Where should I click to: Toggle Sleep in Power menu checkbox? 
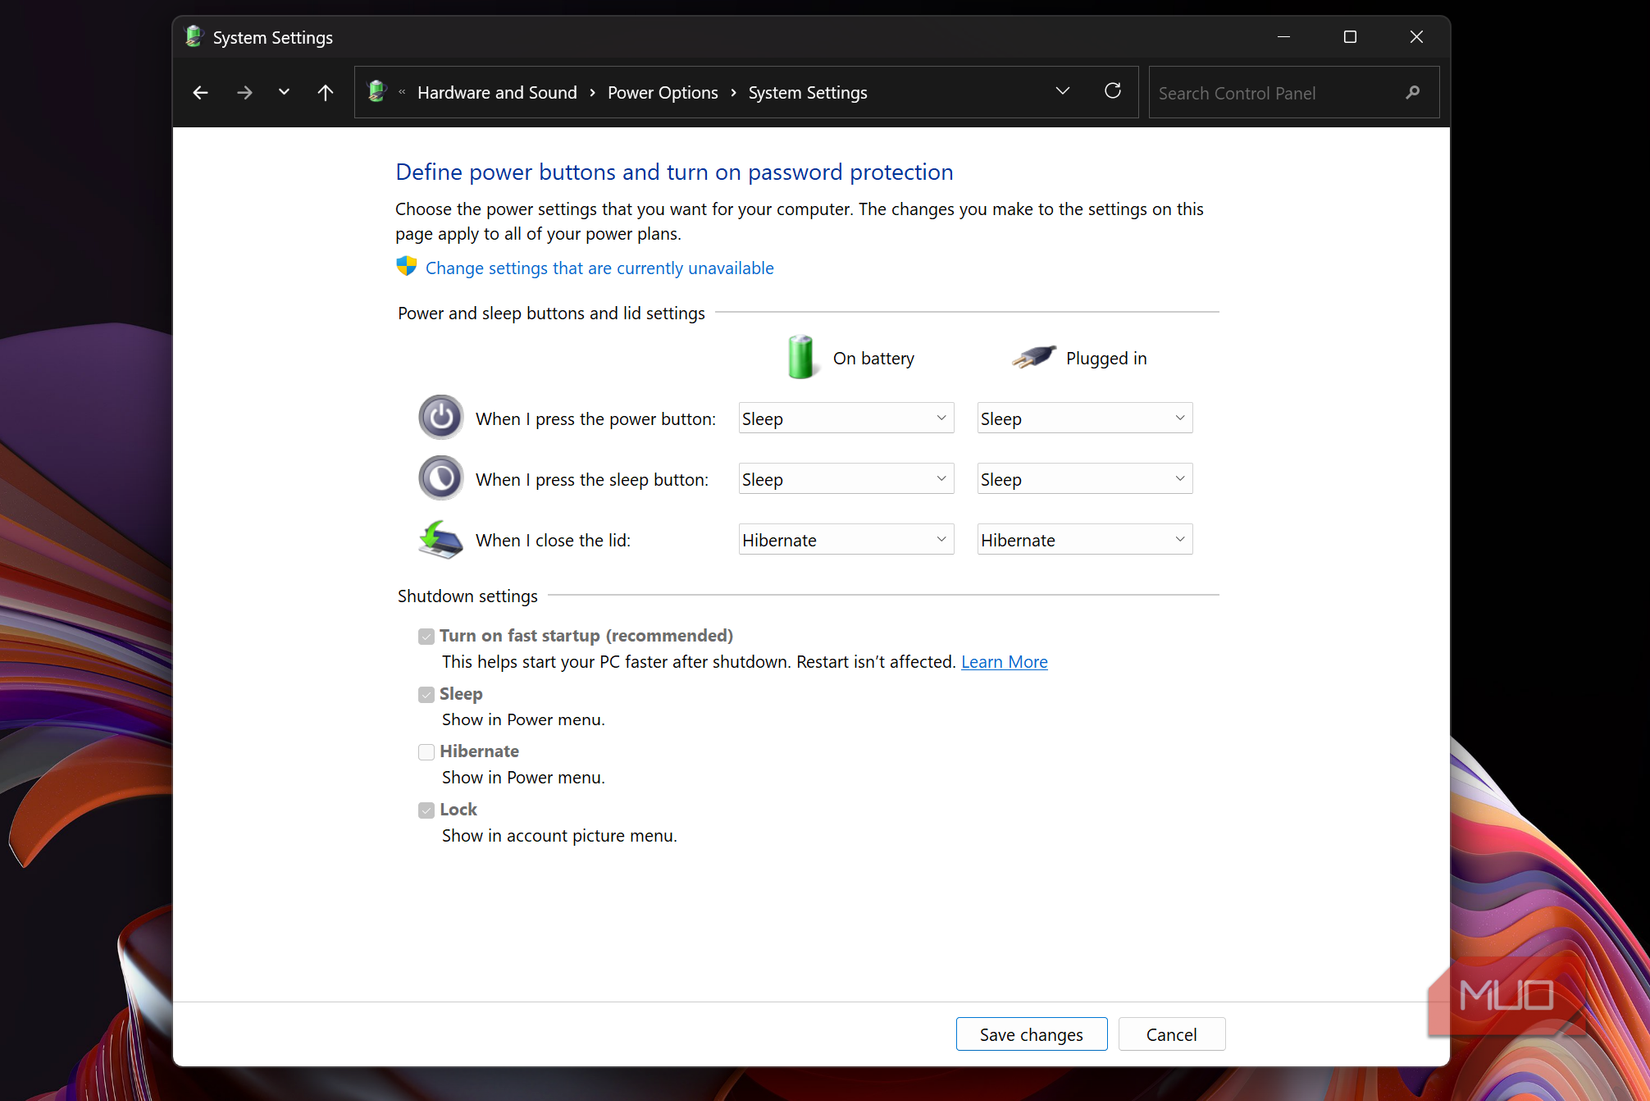pos(426,694)
